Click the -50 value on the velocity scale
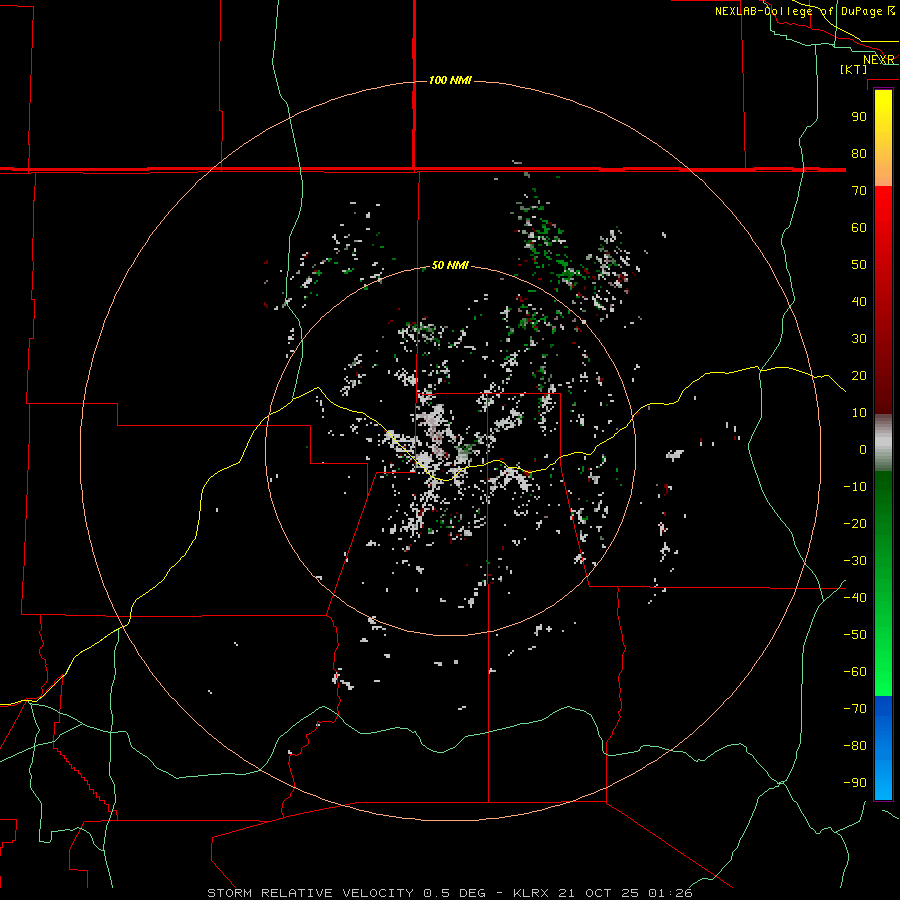This screenshot has width=900, height=900. click(855, 634)
